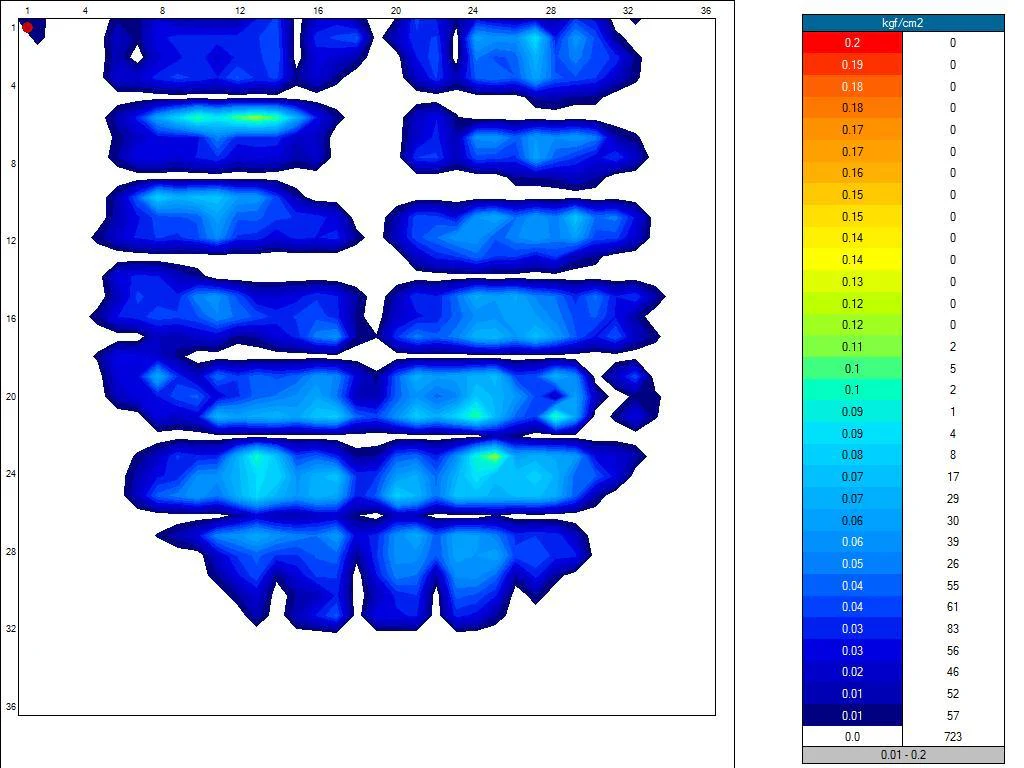Pick the 0.13 yellow-green legend swatch
1024x768 pixels.
pyautogui.click(x=852, y=282)
